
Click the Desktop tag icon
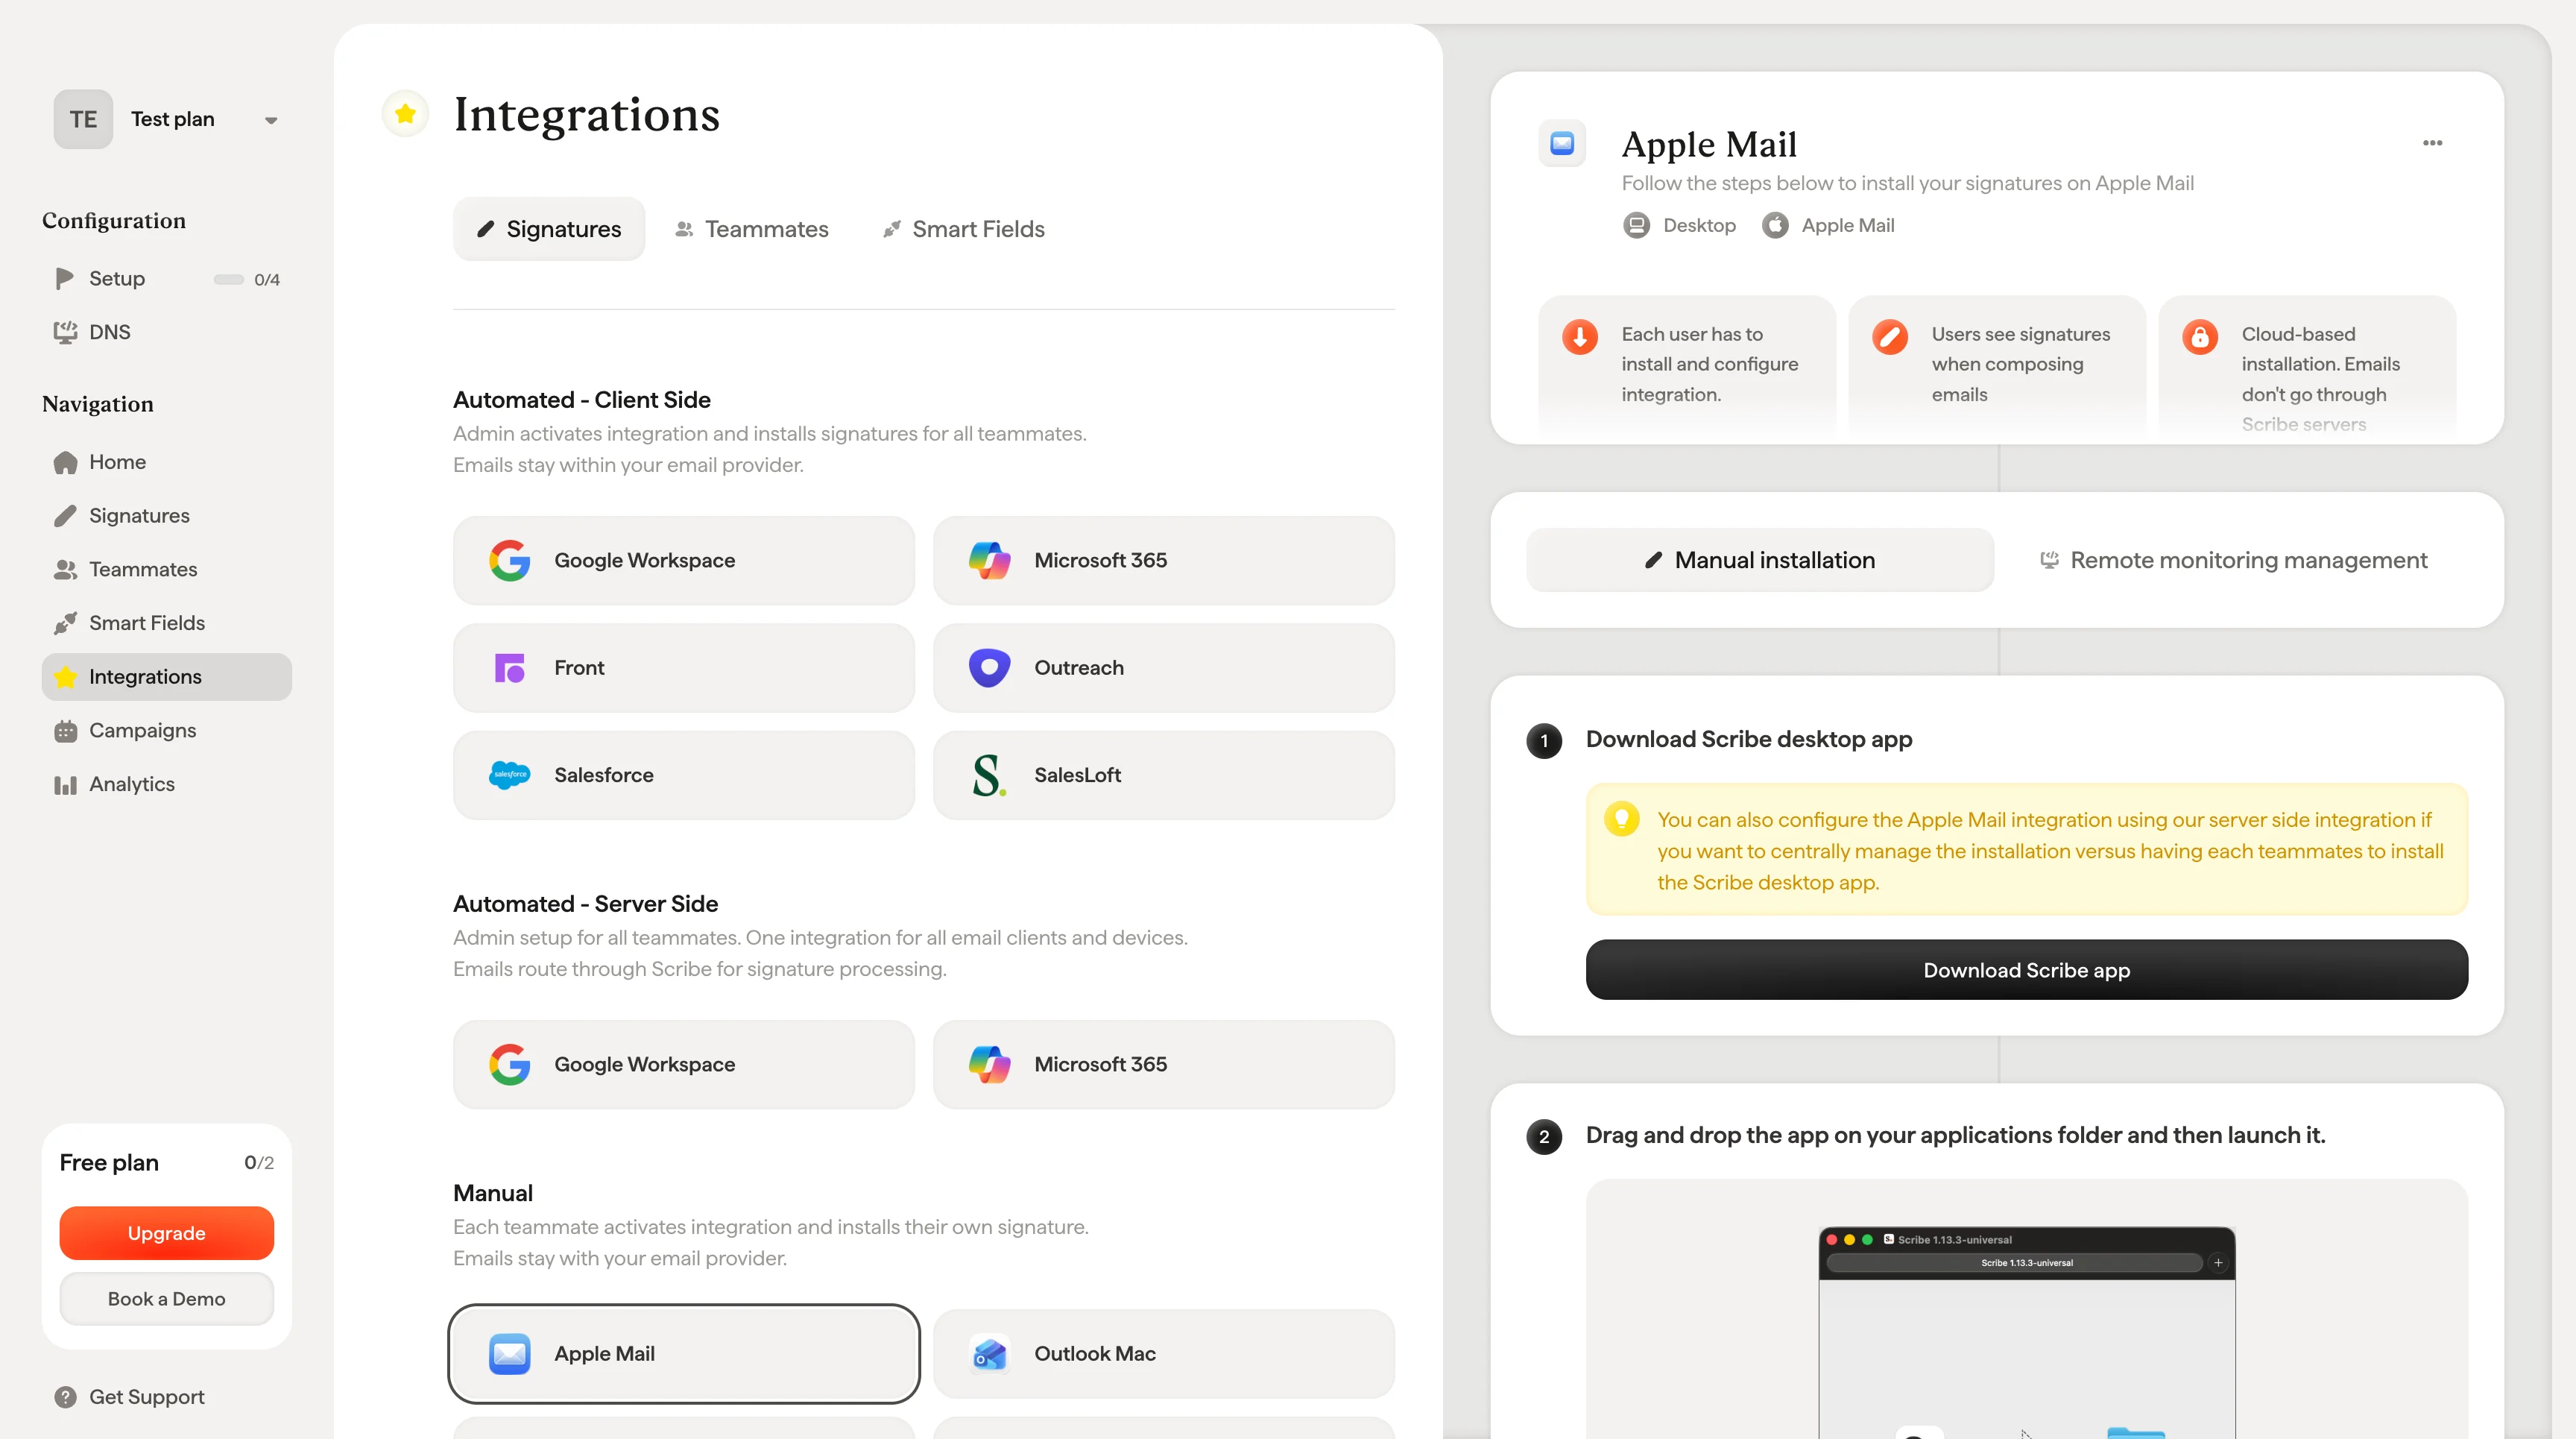coord(1637,225)
